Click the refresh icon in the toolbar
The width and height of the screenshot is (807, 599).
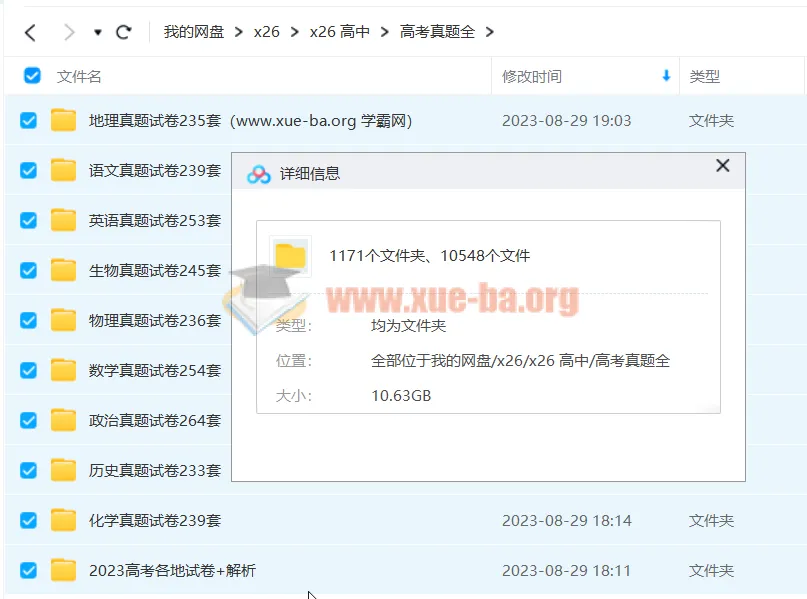click(123, 31)
